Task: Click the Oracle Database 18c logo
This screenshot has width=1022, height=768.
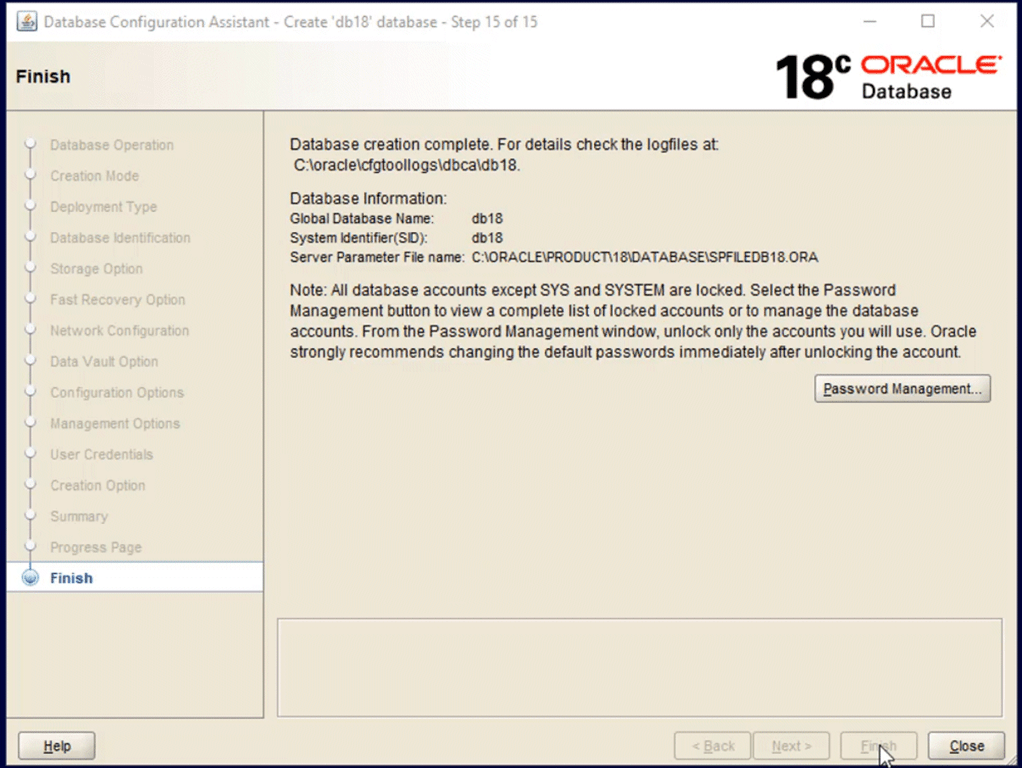Action: pyautogui.click(x=888, y=77)
